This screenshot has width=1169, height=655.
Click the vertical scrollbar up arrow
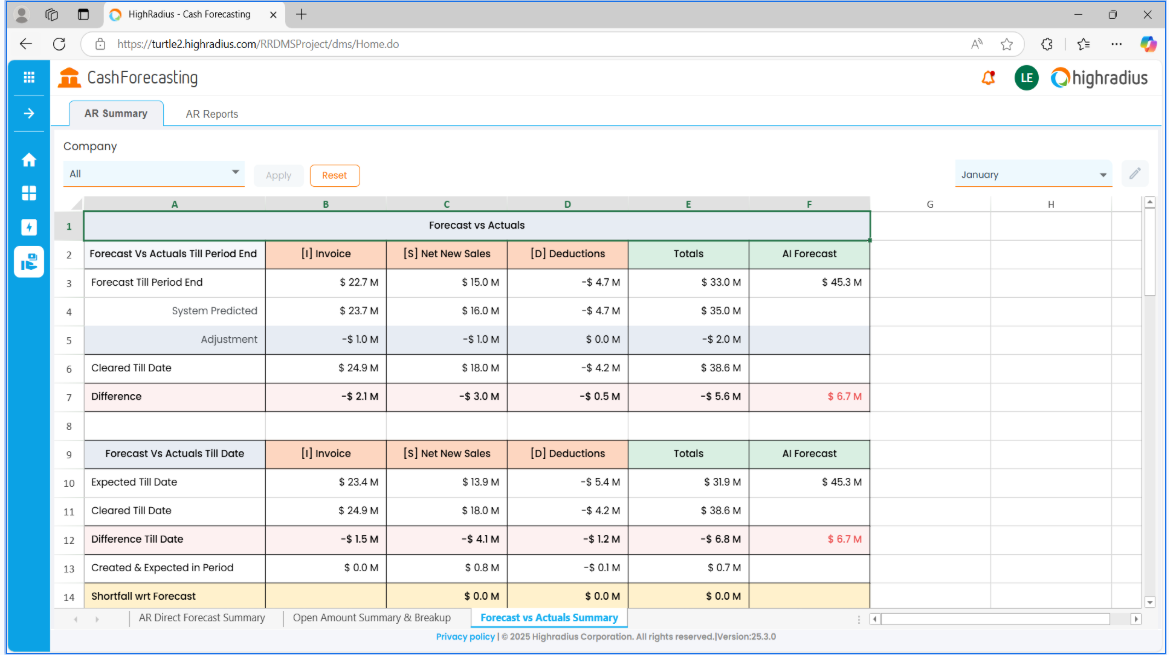coord(1150,202)
